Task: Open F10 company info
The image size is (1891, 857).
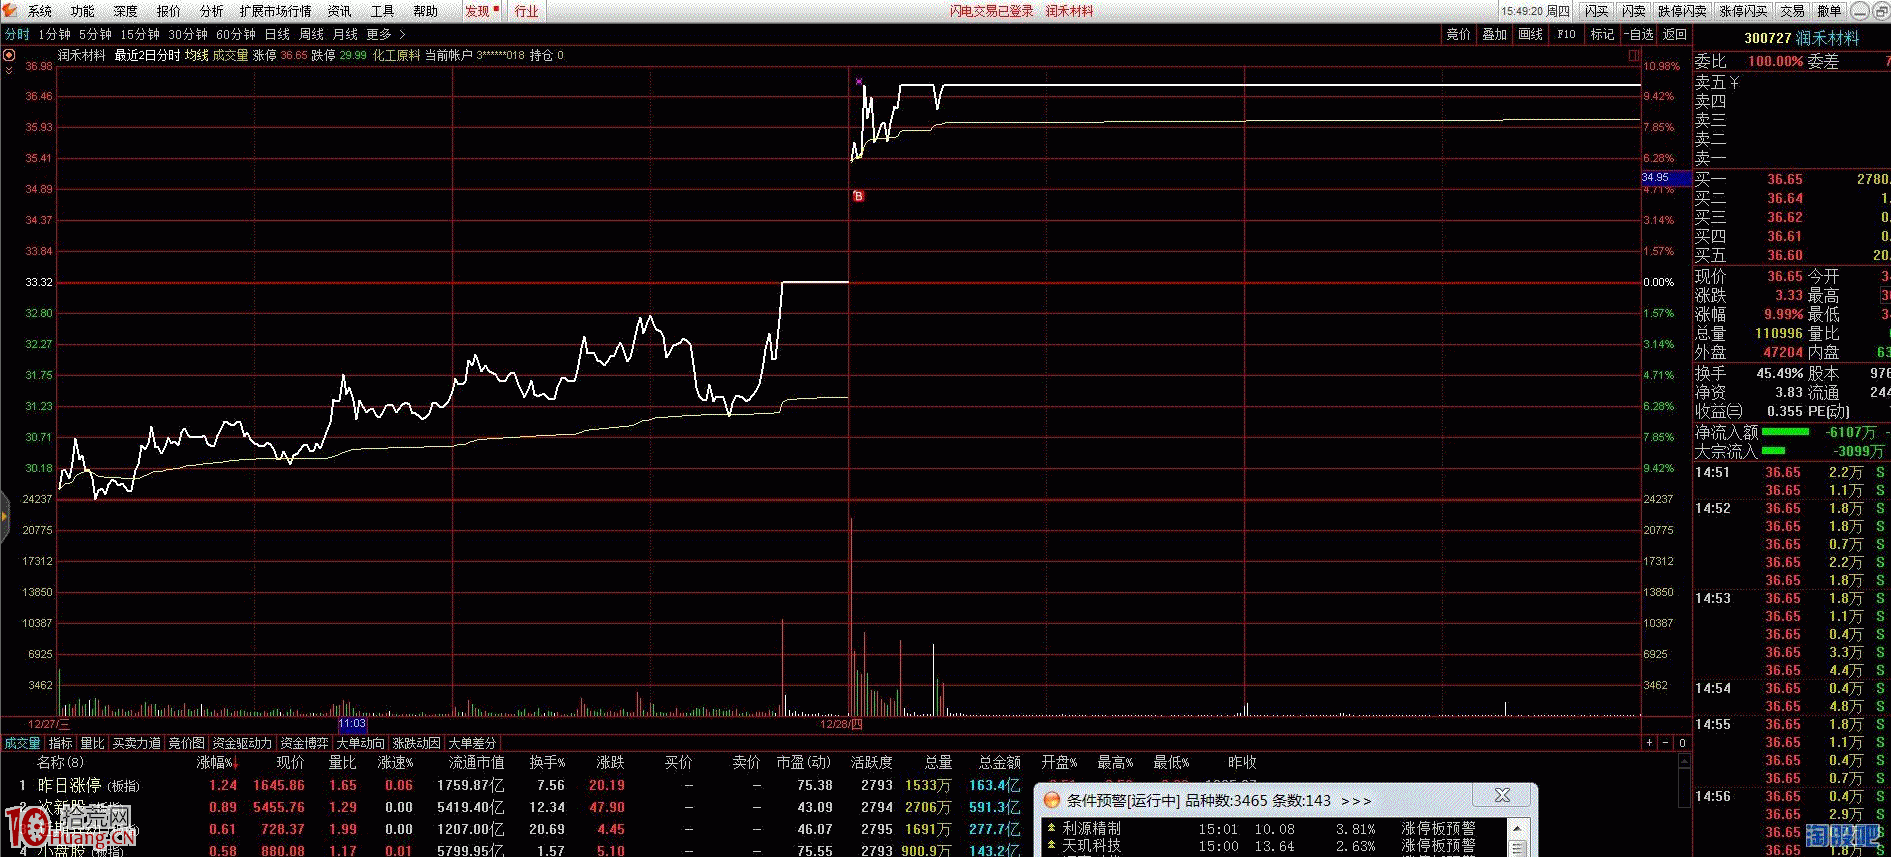Action: (x=1566, y=34)
